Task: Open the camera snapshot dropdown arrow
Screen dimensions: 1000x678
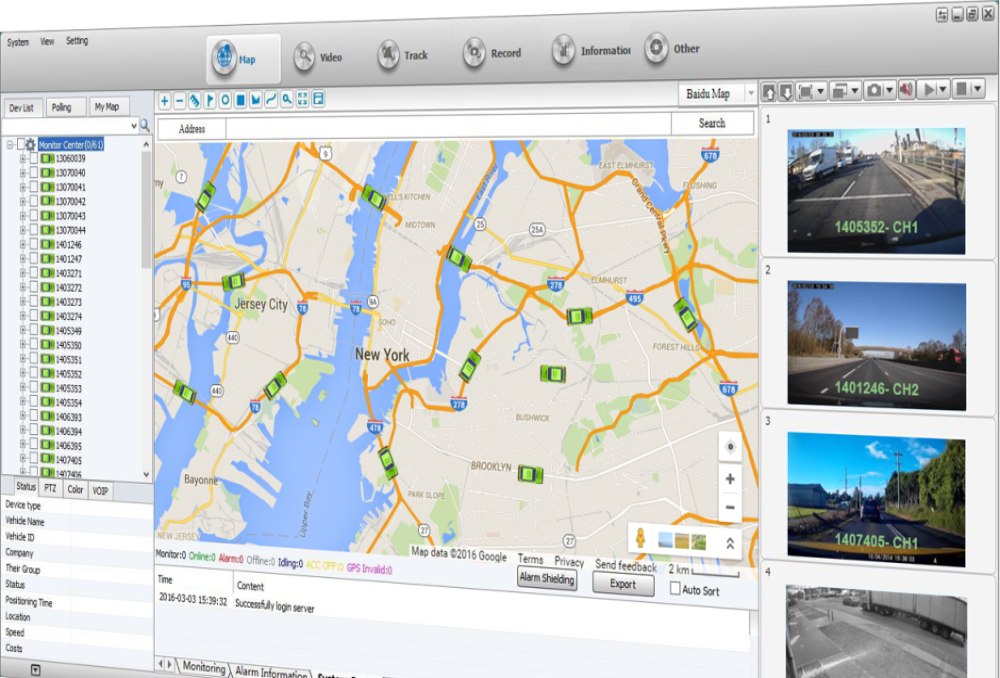Action: [x=889, y=91]
